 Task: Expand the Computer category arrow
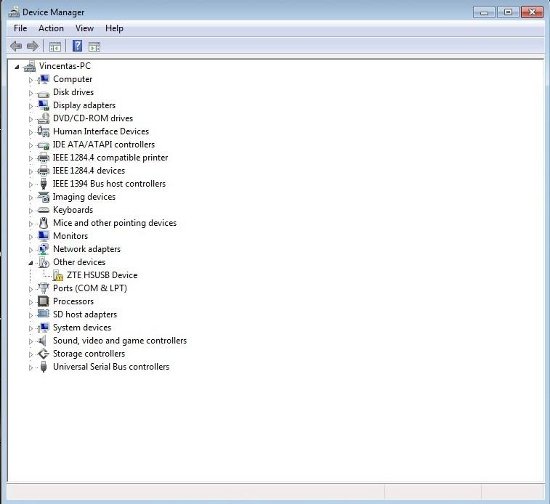pos(31,80)
